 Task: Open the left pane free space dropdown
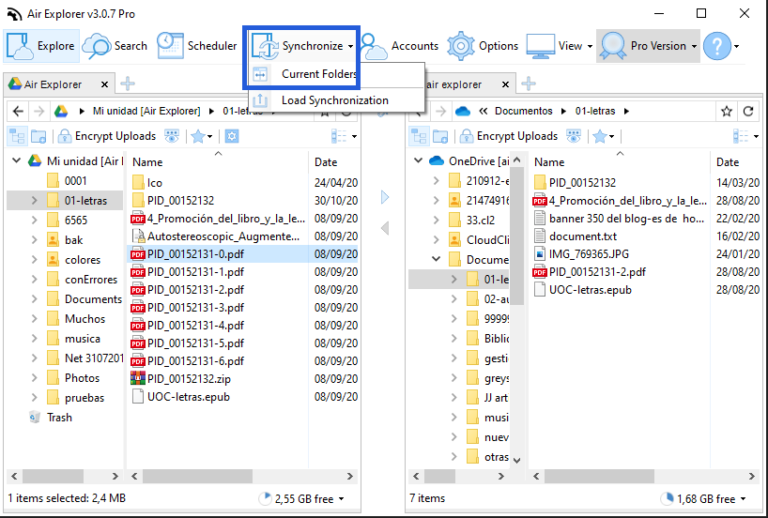tap(301, 498)
